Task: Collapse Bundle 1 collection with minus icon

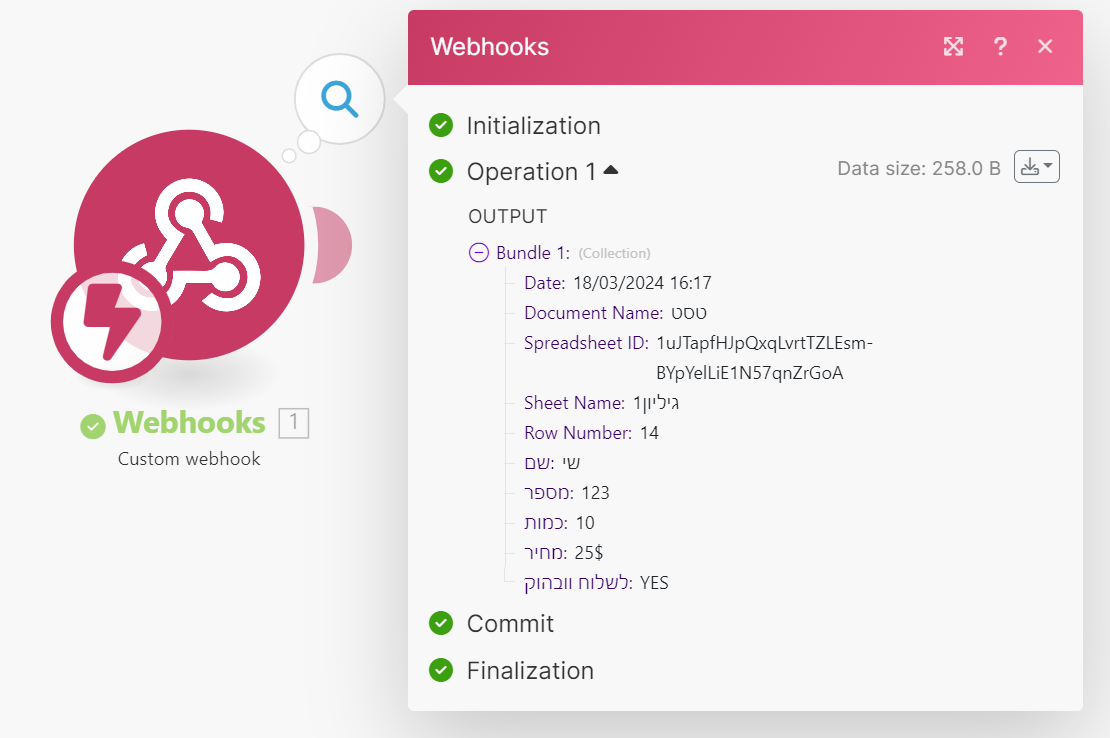Action: (x=479, y=253)
